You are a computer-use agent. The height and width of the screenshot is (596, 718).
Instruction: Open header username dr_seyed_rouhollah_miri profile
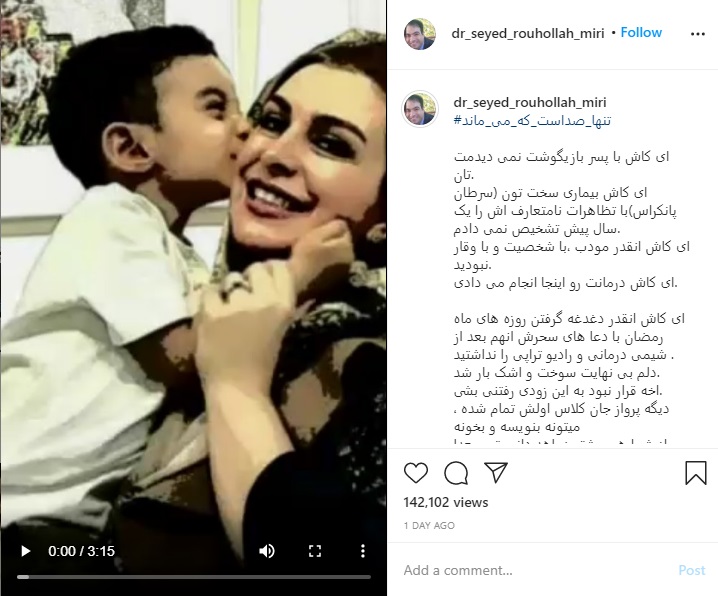[x=528, y=33]
